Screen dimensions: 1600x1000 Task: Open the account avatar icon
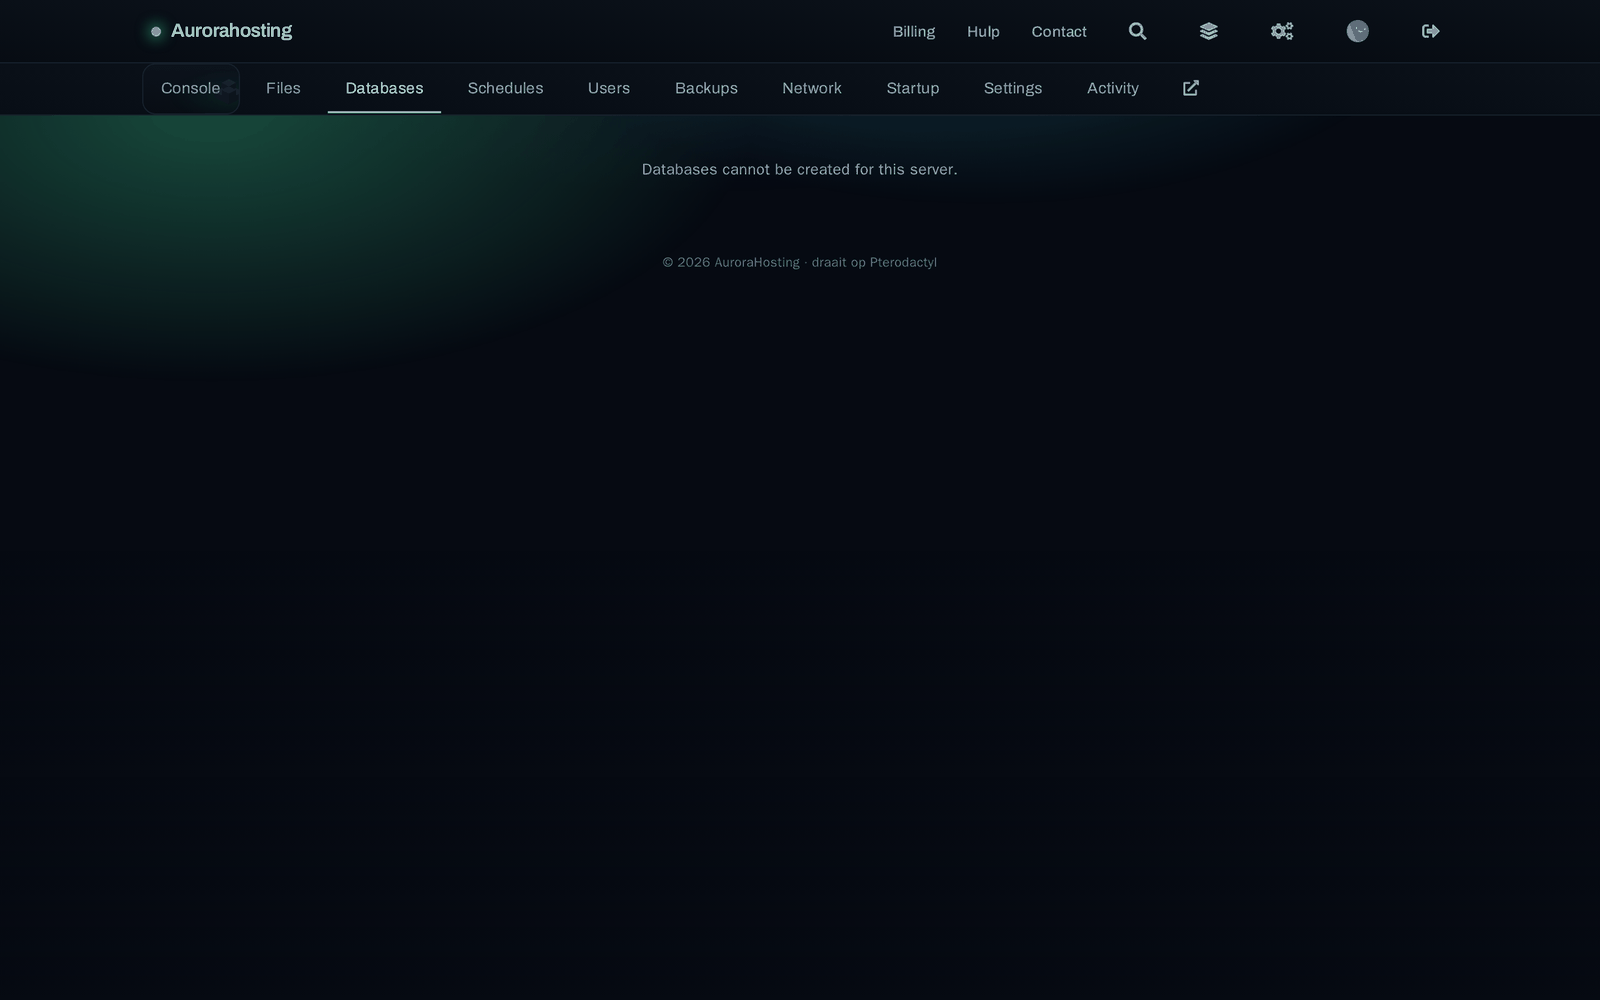[x=1357, y=31]
